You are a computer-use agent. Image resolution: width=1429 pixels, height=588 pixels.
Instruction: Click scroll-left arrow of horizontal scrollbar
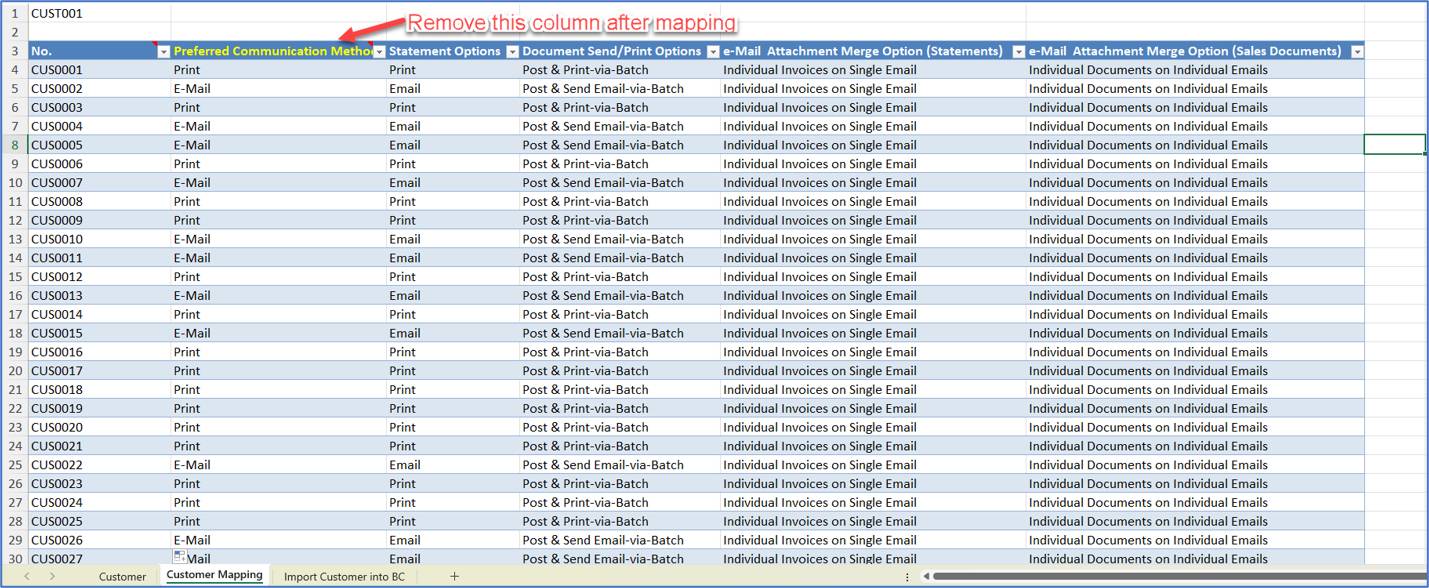927,576
